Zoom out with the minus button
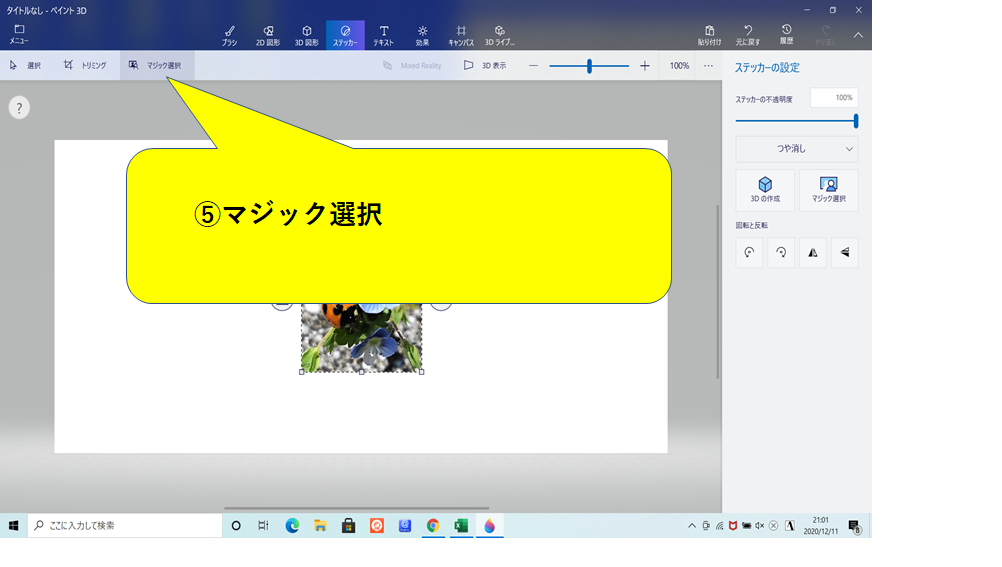This screenshot has width=1002, height=567. pos(533,66)
